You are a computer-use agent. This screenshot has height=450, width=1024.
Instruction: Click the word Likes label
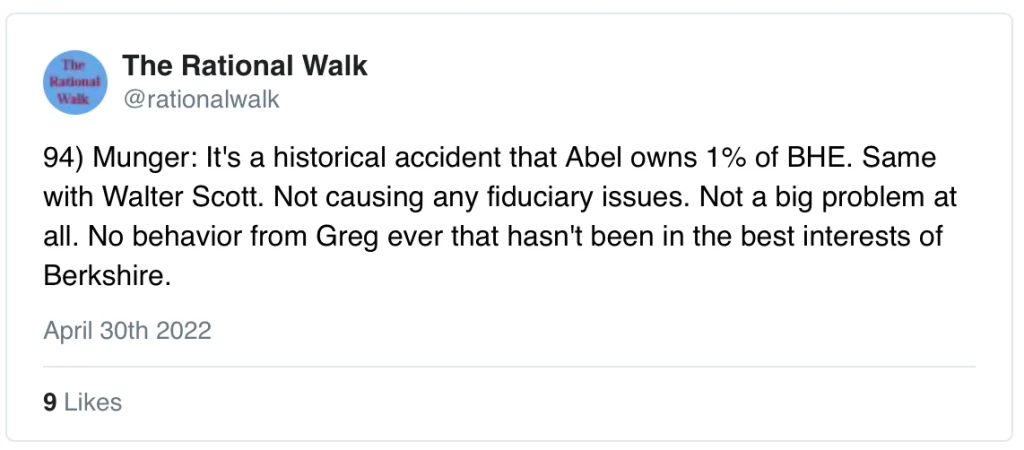(x=92, y=402)
